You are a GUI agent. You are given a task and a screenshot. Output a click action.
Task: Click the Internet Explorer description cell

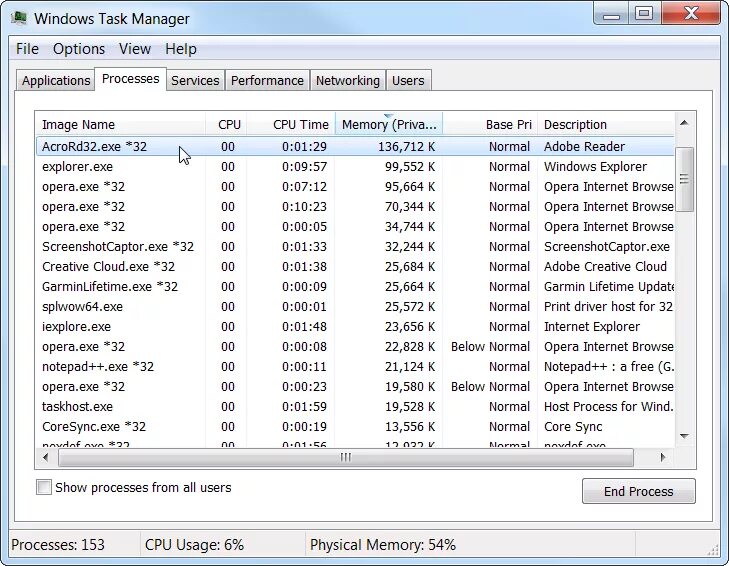pos(592,326)
